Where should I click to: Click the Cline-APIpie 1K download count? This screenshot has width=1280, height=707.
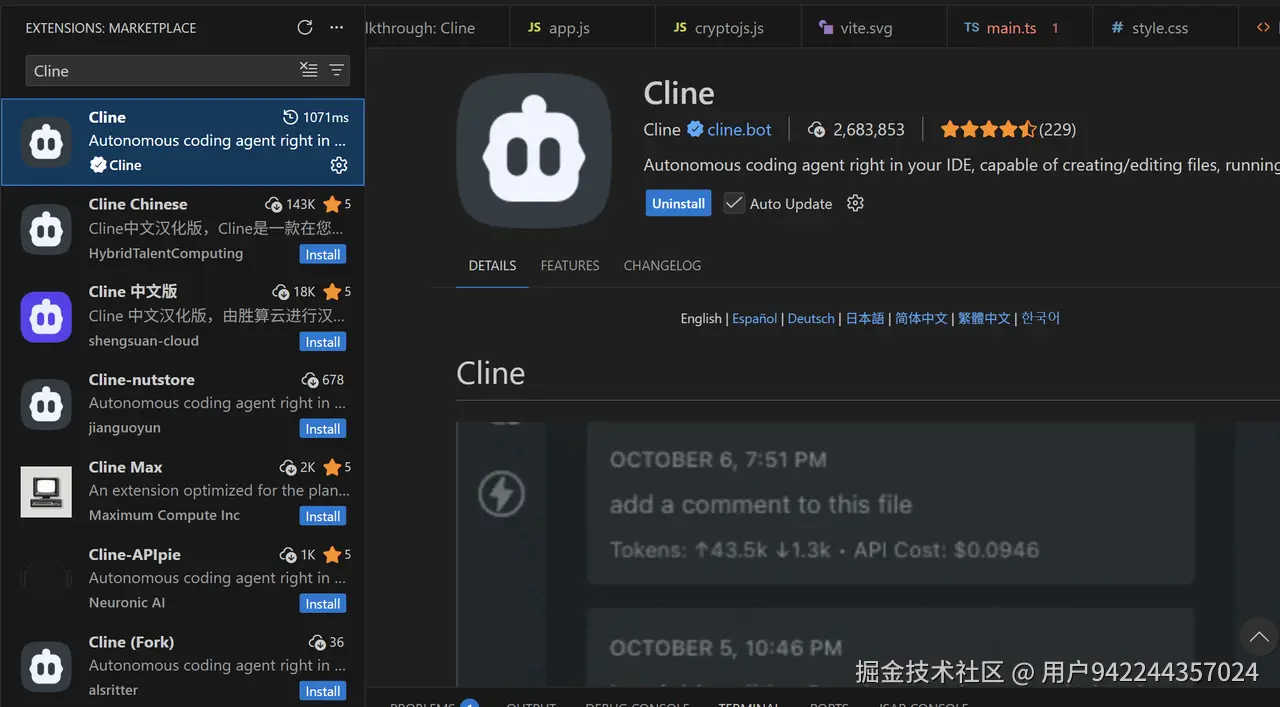298,554
